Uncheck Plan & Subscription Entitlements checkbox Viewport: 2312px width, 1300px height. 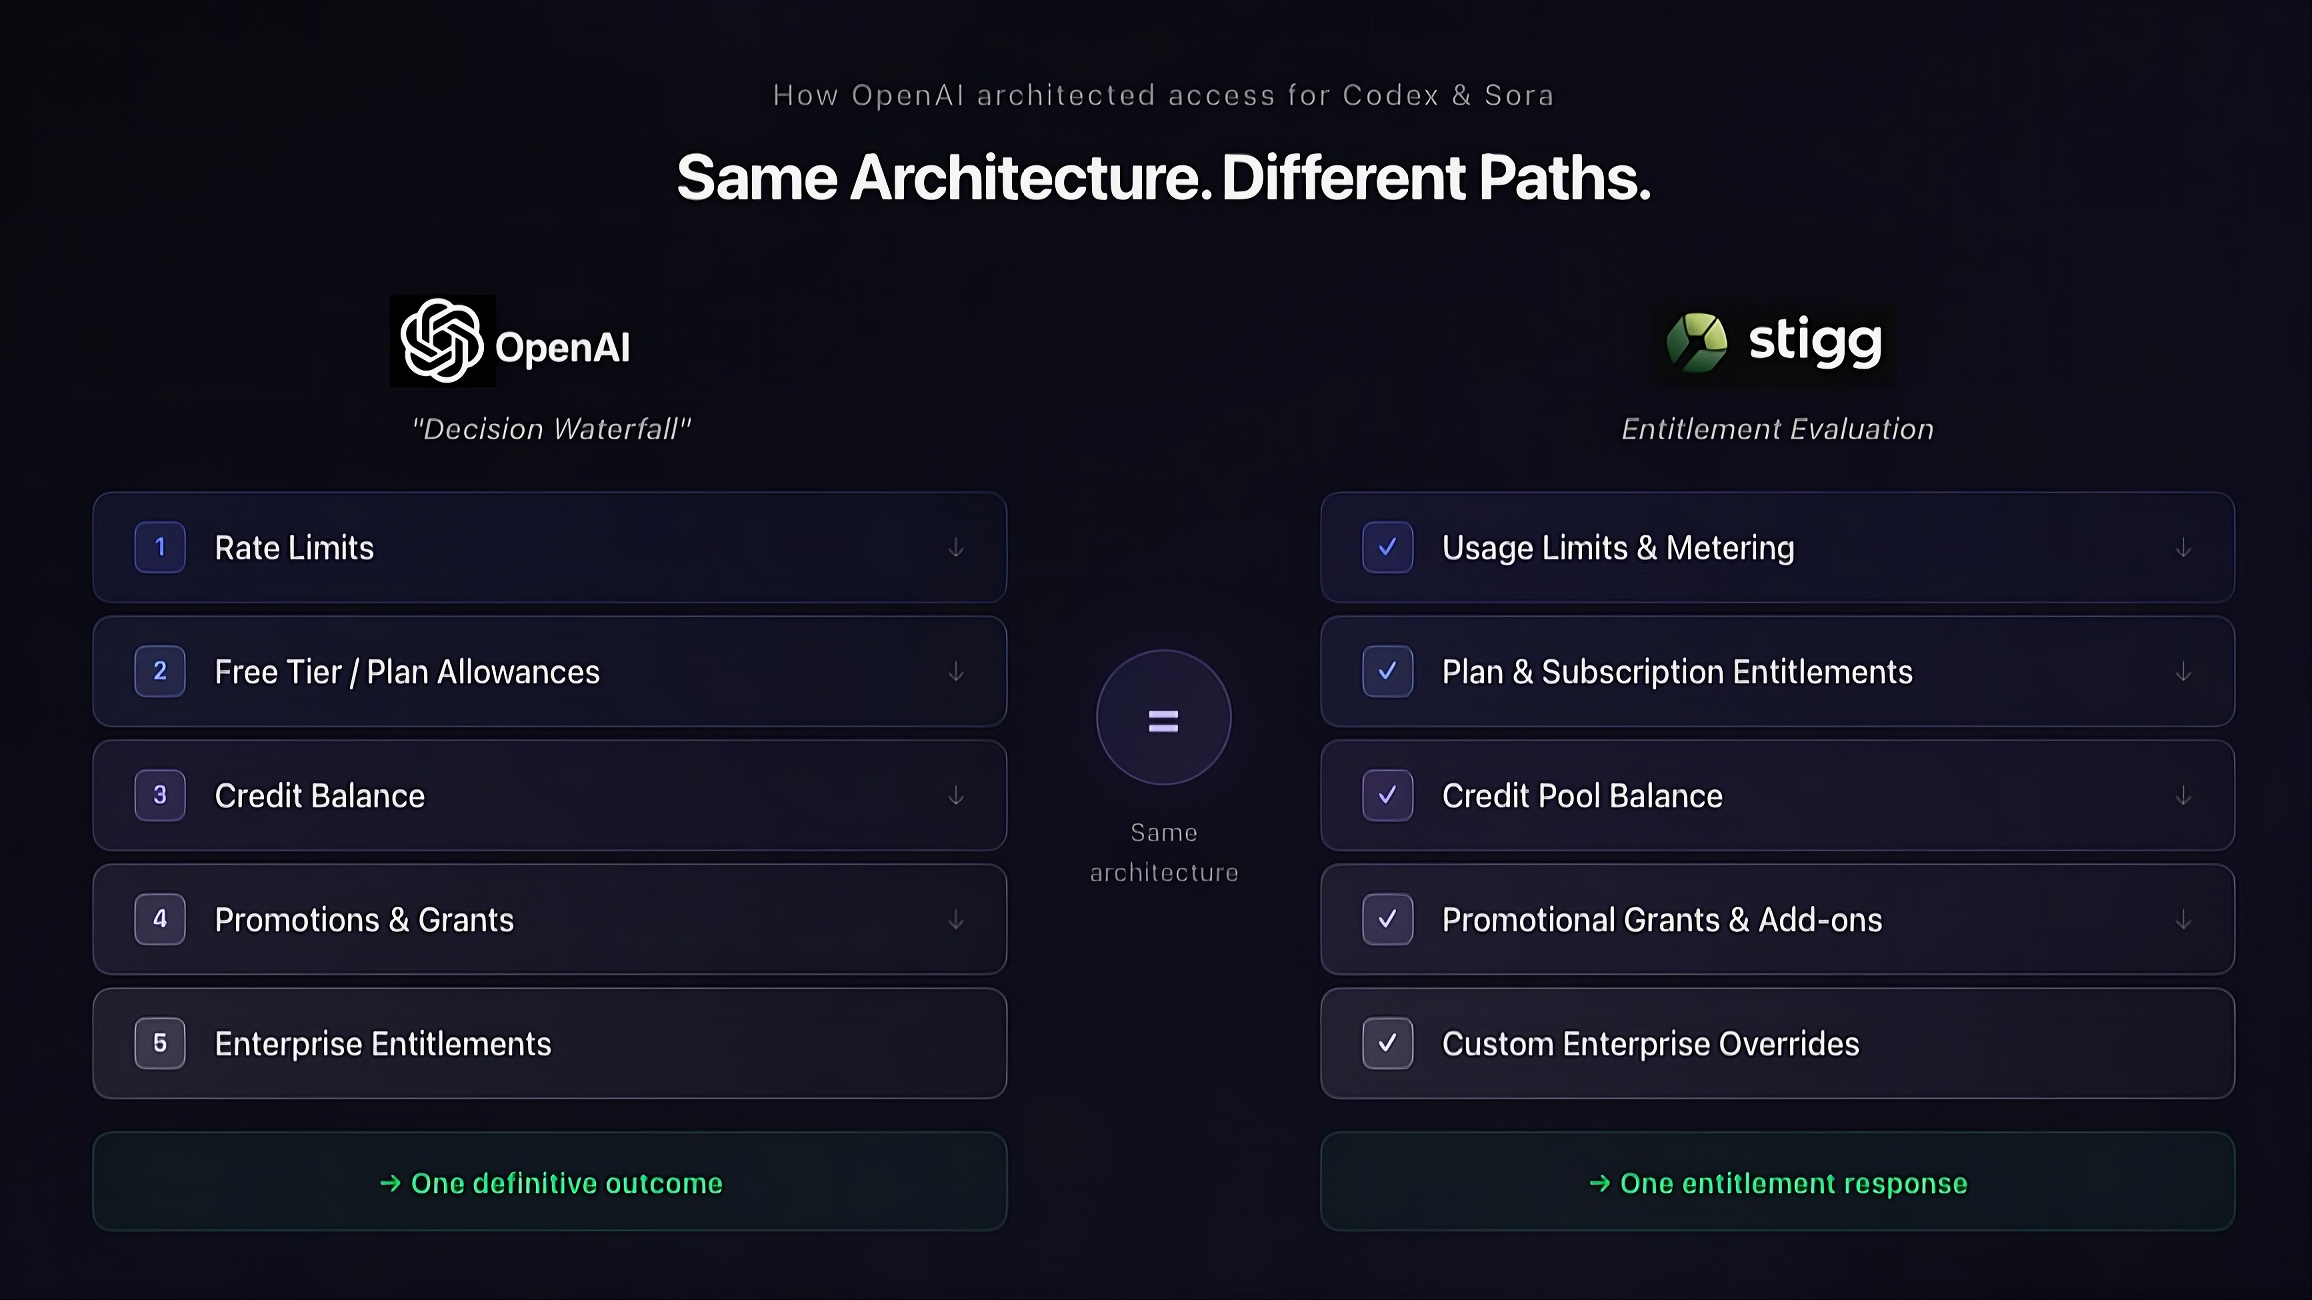pos(1387,671)
